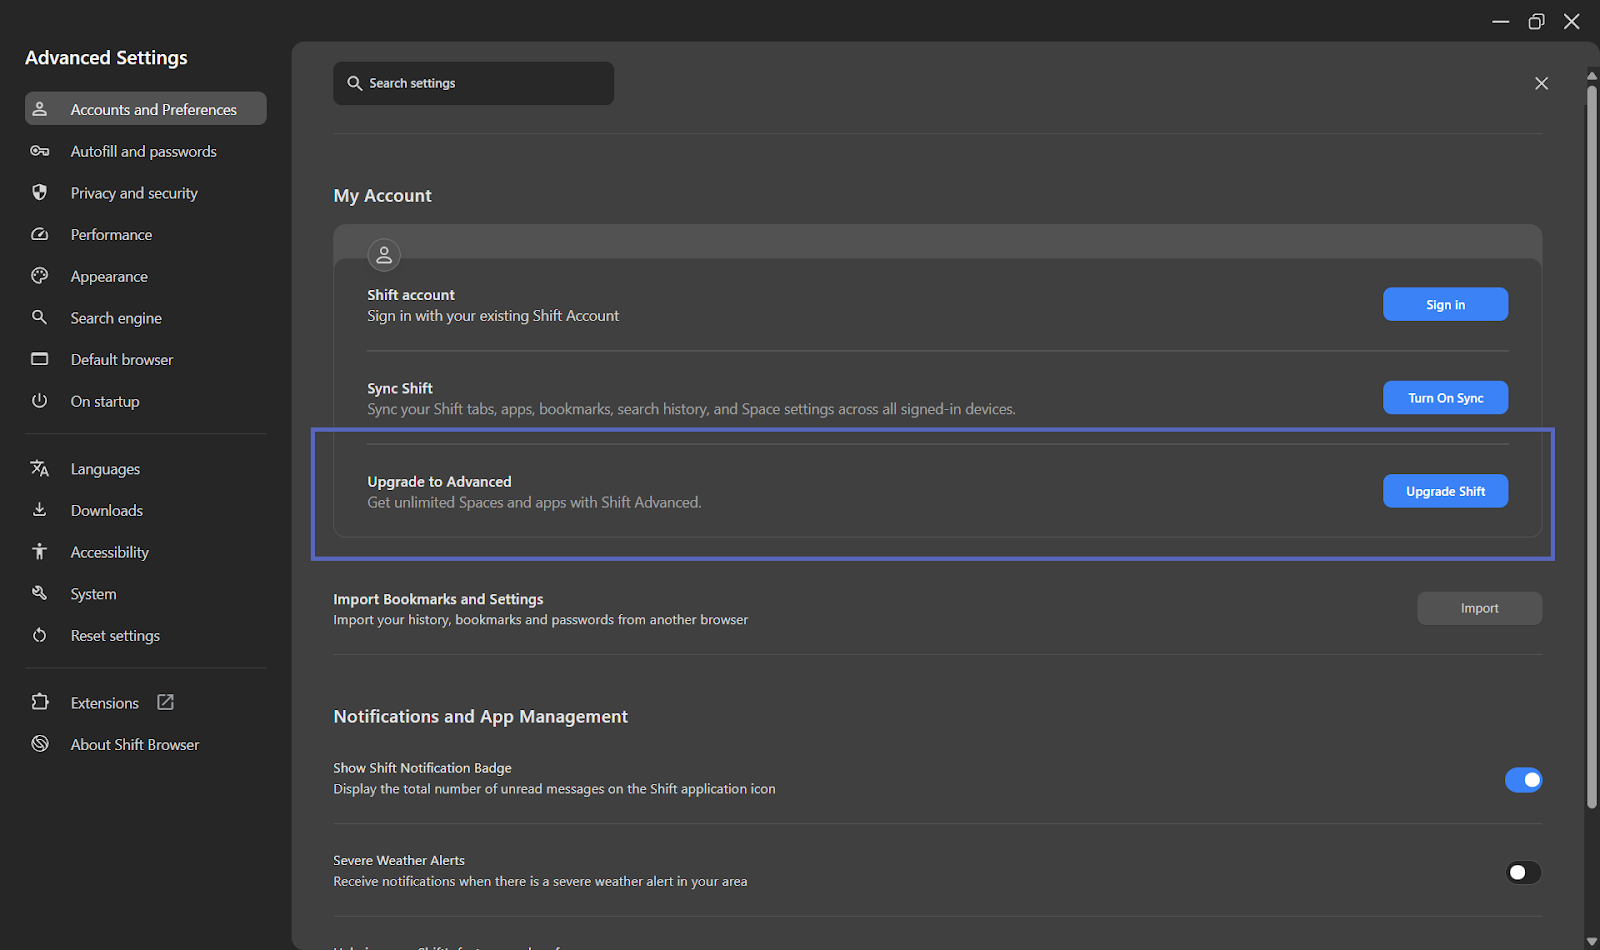Click the vertical scrollbar thumb
Screen dimensions: 1600x950
1592,446
